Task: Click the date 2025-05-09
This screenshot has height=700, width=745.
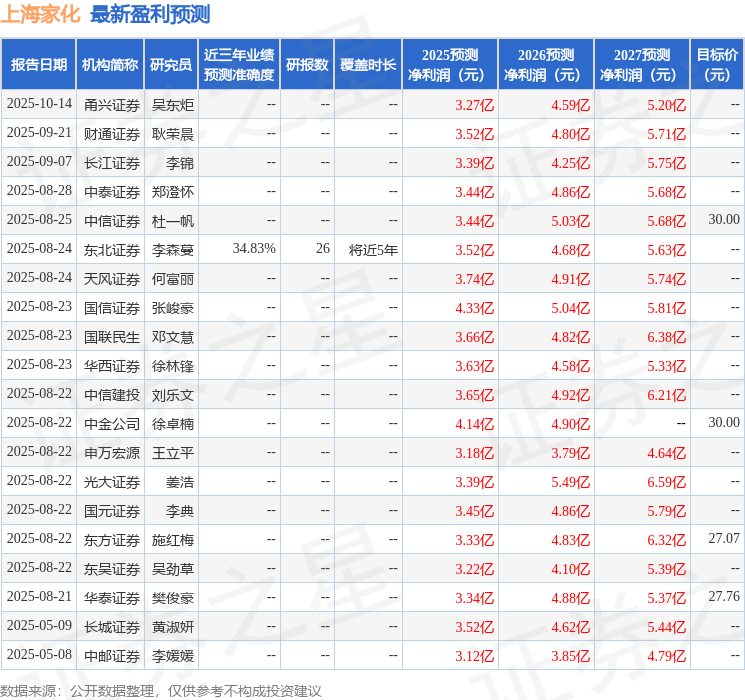Action: click(x=39, y=626)
